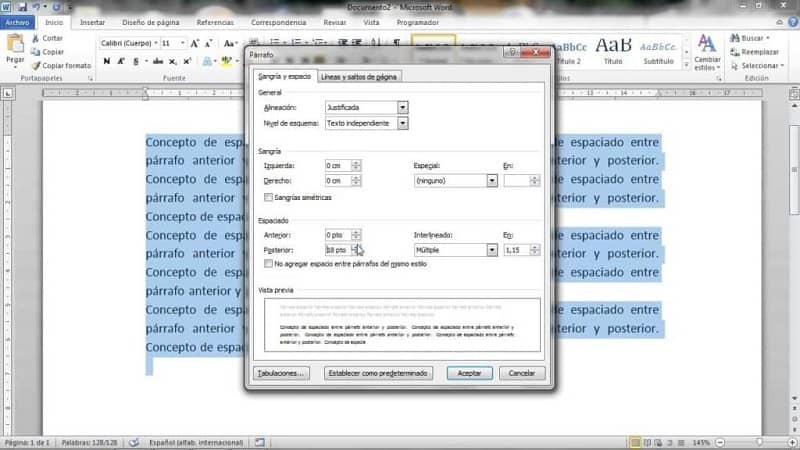Click the Buscar find icon
The image size is (800, 450).
735,38
